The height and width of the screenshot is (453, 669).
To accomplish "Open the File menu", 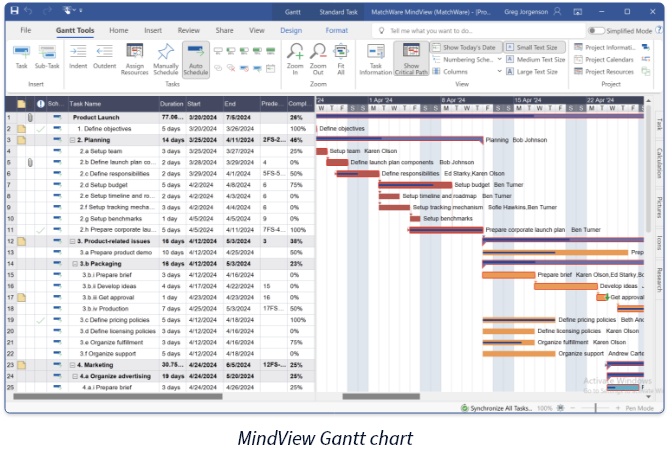I will (x=26, y=30).
